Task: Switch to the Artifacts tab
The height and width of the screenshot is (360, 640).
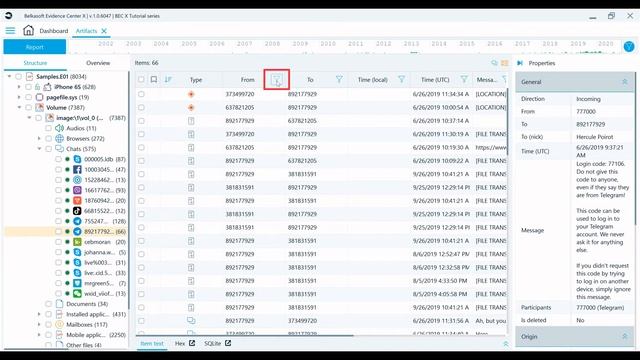Action: 86,31
